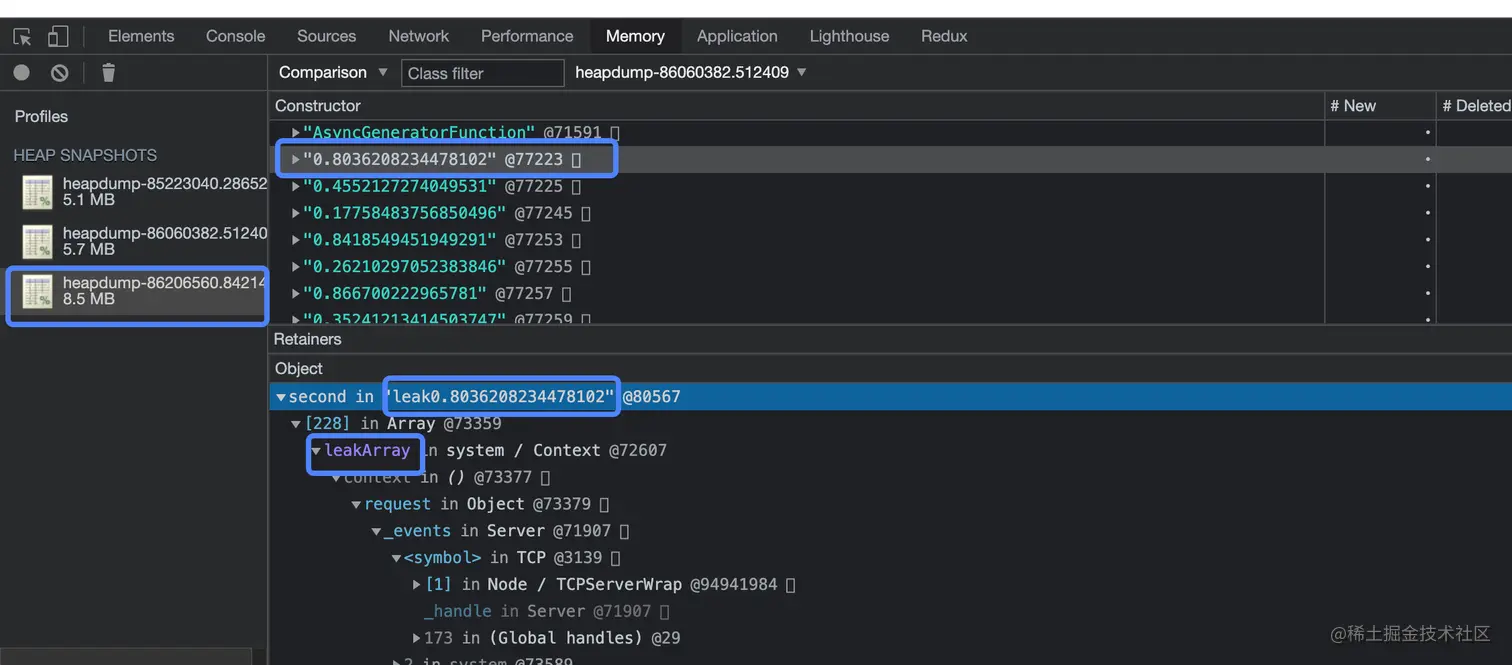Click the trash collect garbage icon
Viewport: 1512px width, 665px height.
tap(109, 73)
